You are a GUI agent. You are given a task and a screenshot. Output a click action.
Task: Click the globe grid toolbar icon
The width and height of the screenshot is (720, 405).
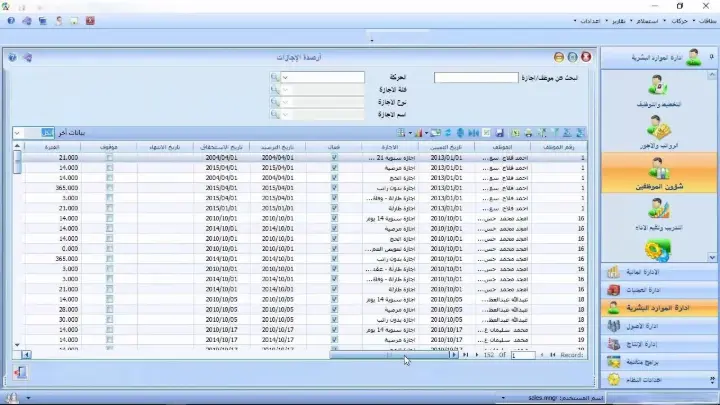(460, 133)
